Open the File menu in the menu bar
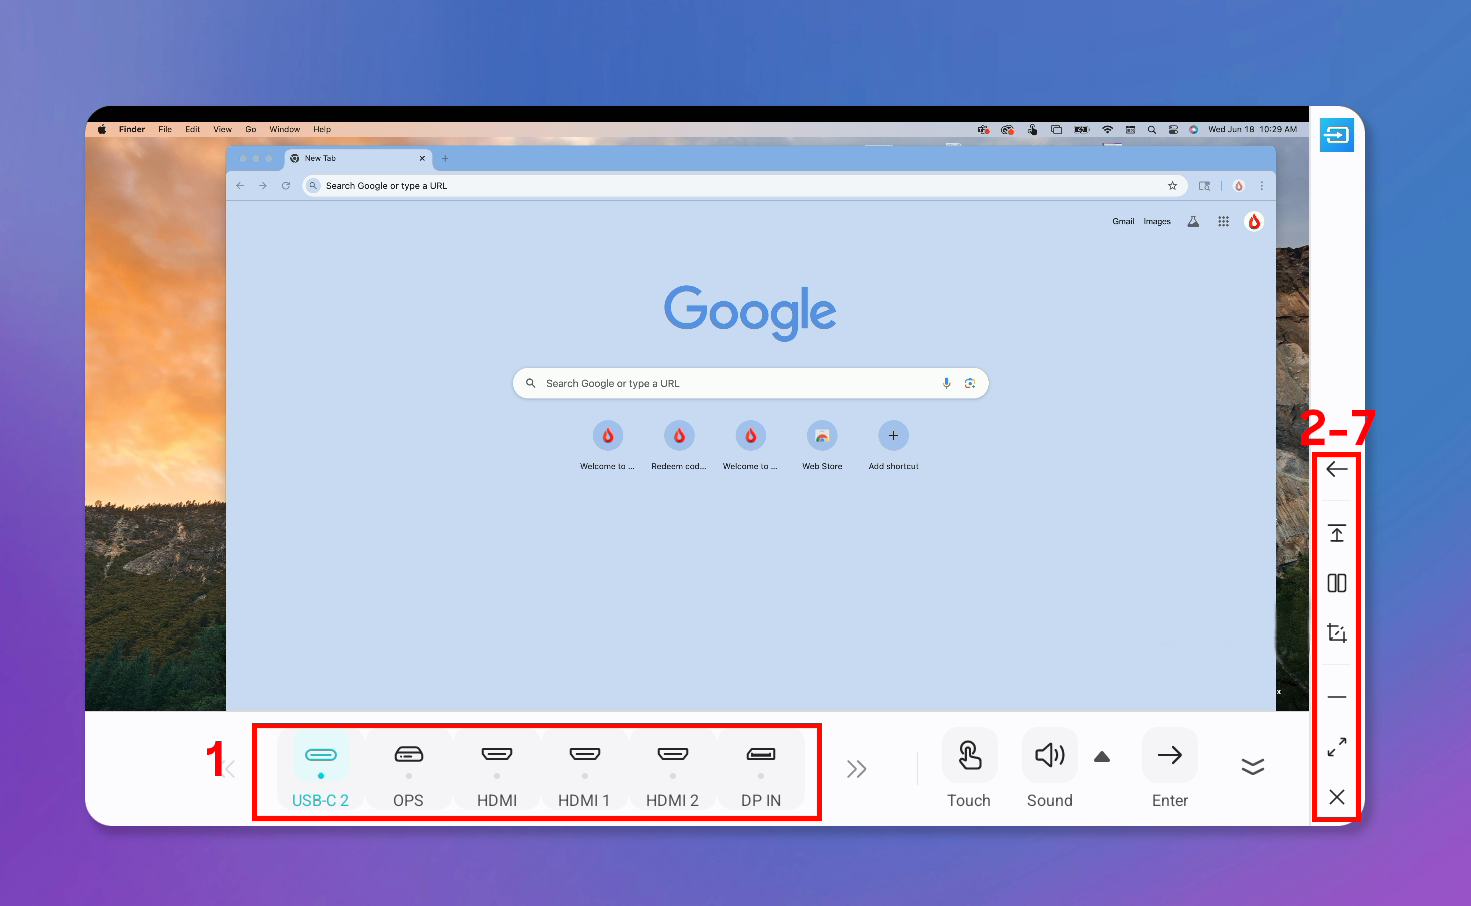1471x906 pixels. click(x=165, y=129)
